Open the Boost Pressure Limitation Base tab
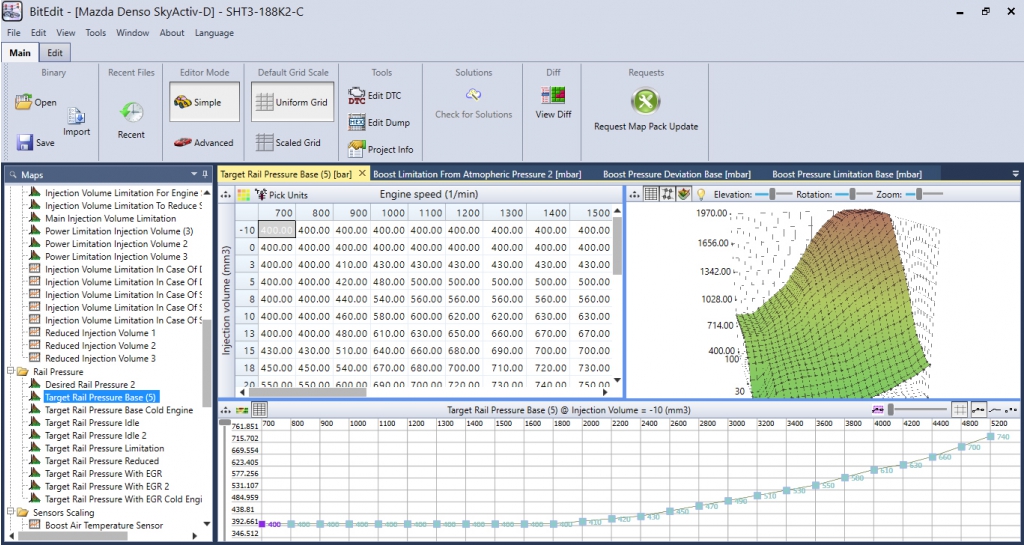Viewport: 1024px width, 545px height. pyautogui.click(x=847, y=174)
